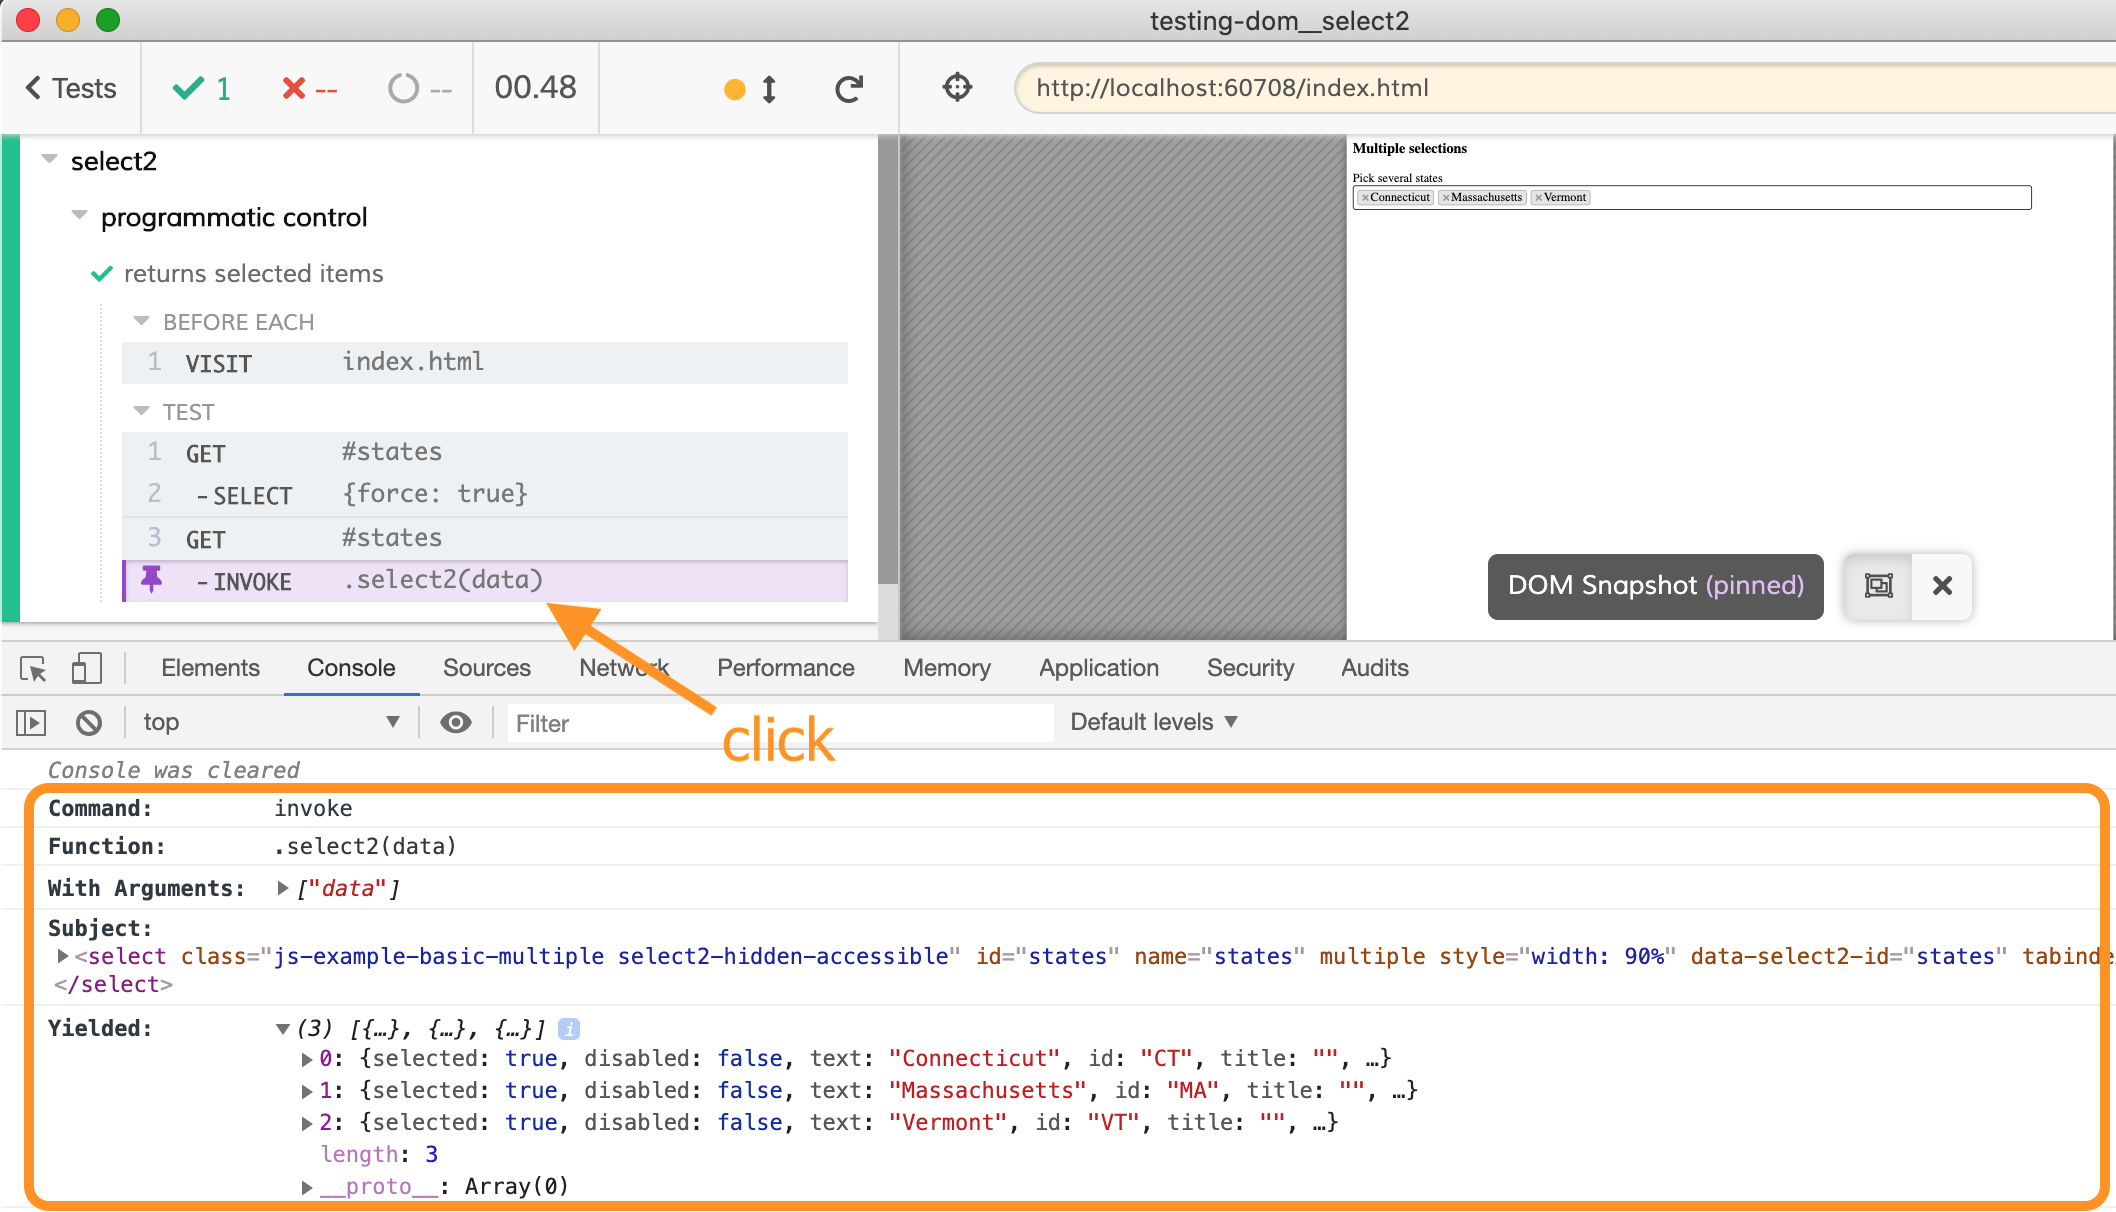Toggle snapshot highlights icon
The width and height of the screenshot is (2116, 1212).
(1878, 585)
